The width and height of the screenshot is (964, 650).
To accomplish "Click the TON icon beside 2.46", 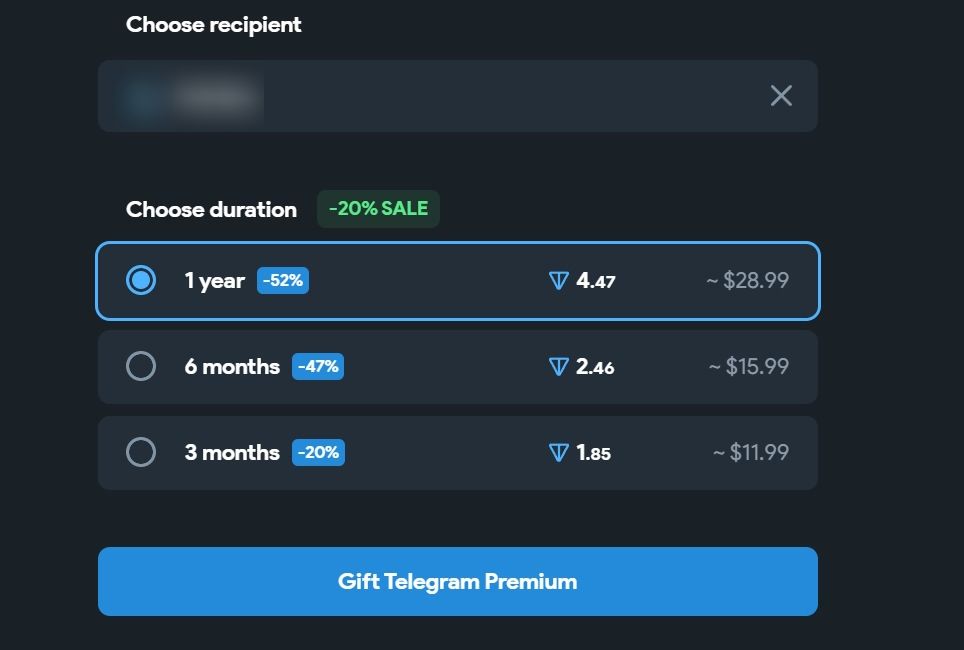I will coord(559,367).
